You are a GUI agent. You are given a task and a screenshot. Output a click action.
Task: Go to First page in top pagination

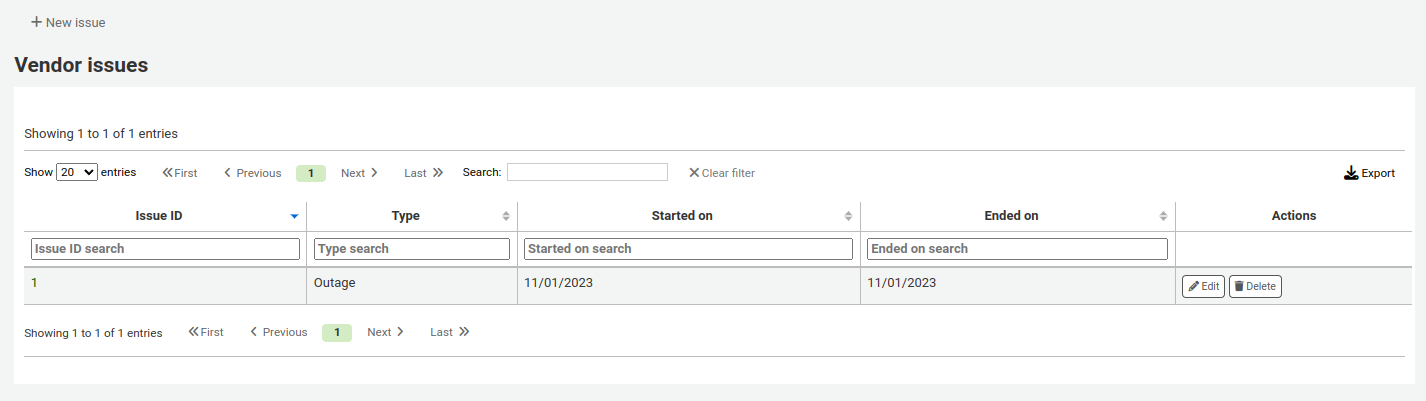(180, 173)
